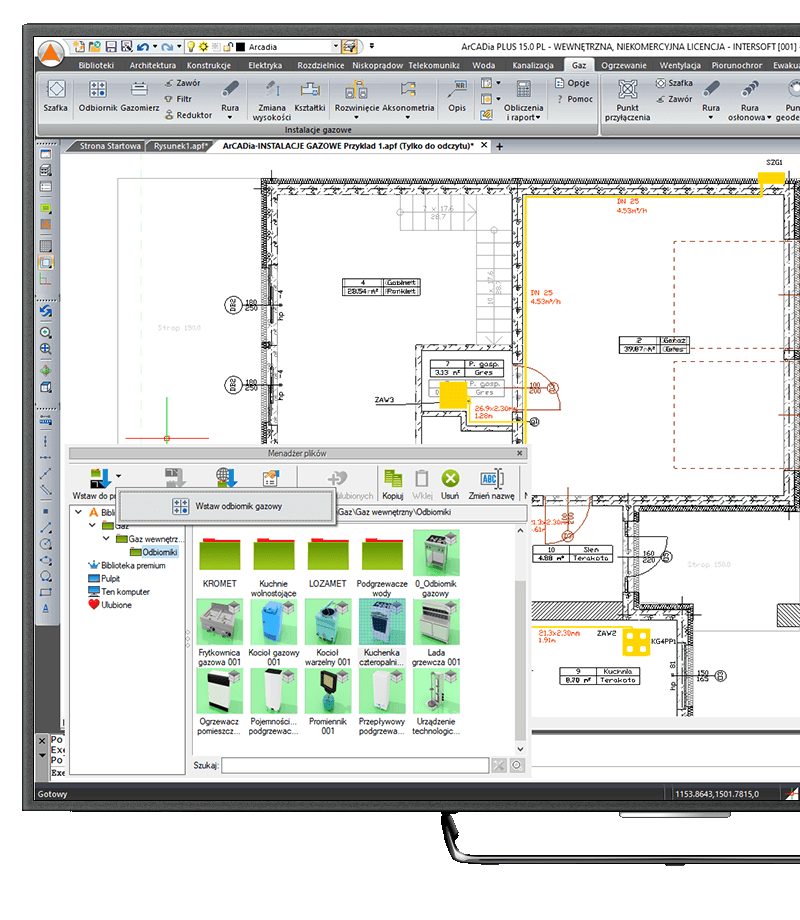Click Zmień nazwę rename icon
This screenshot has height=920, width=800.
[491, 484]
